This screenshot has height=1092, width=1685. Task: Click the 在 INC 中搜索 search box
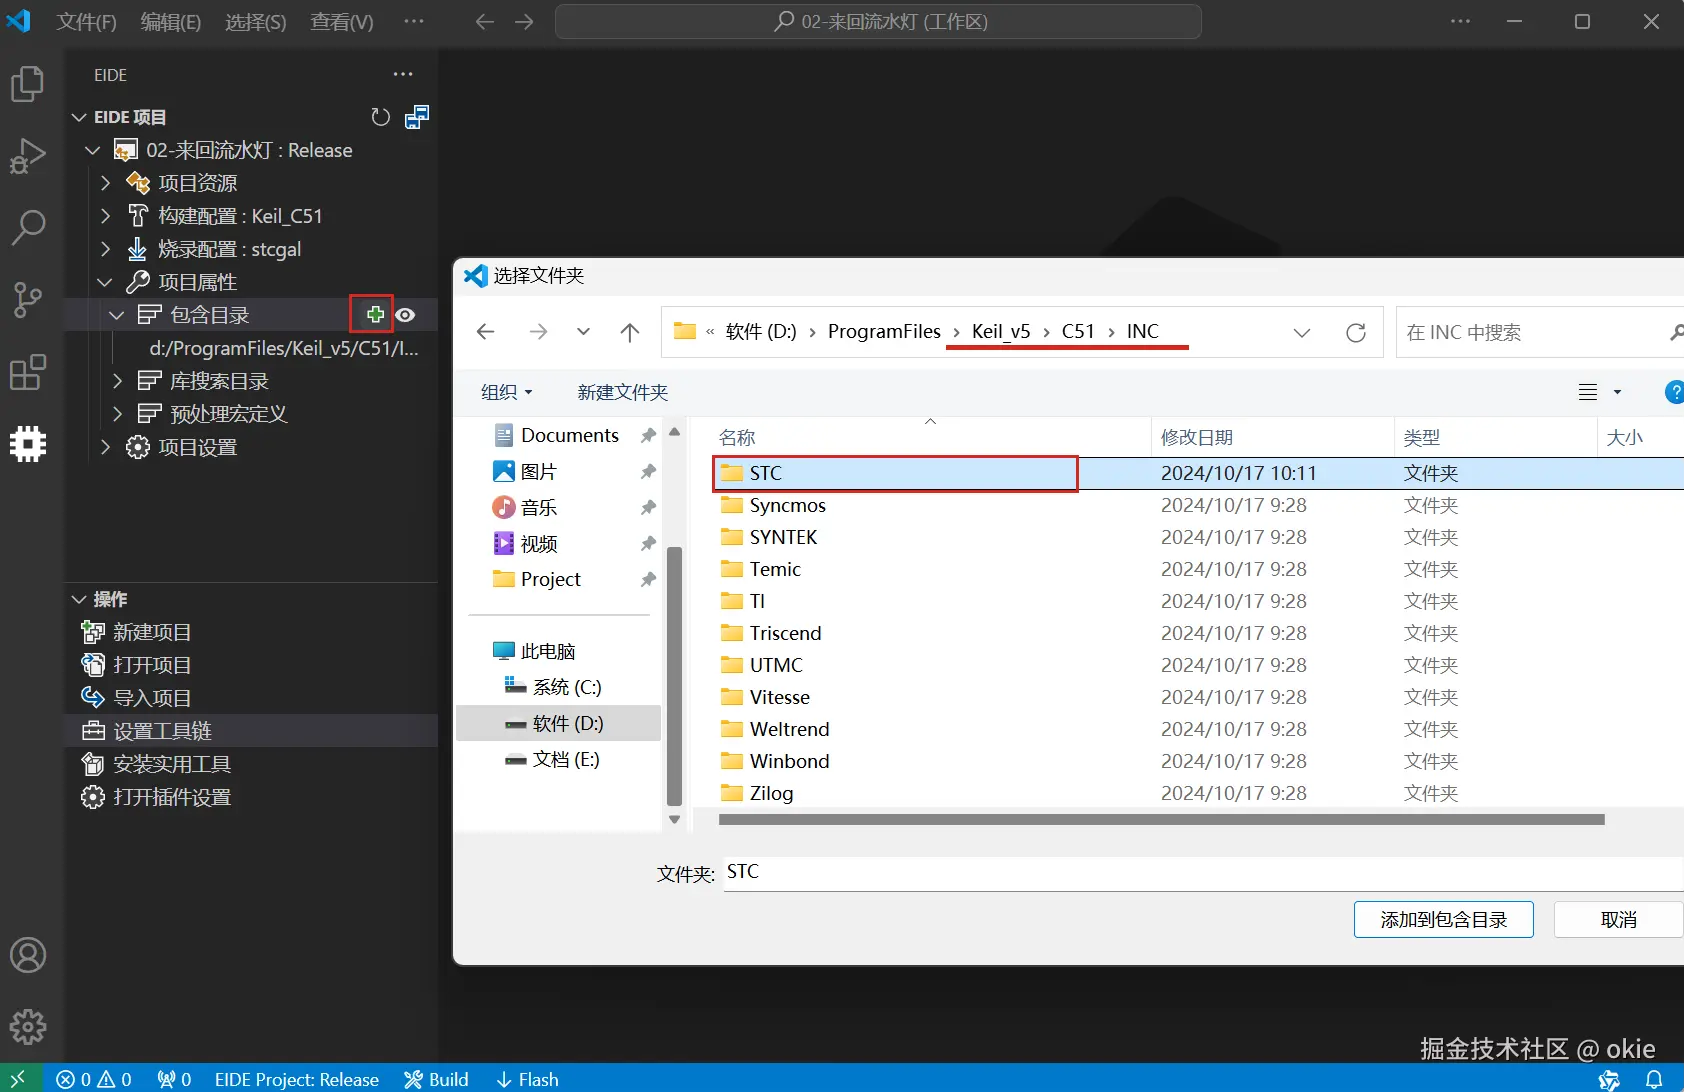(x=1540, y=332)
